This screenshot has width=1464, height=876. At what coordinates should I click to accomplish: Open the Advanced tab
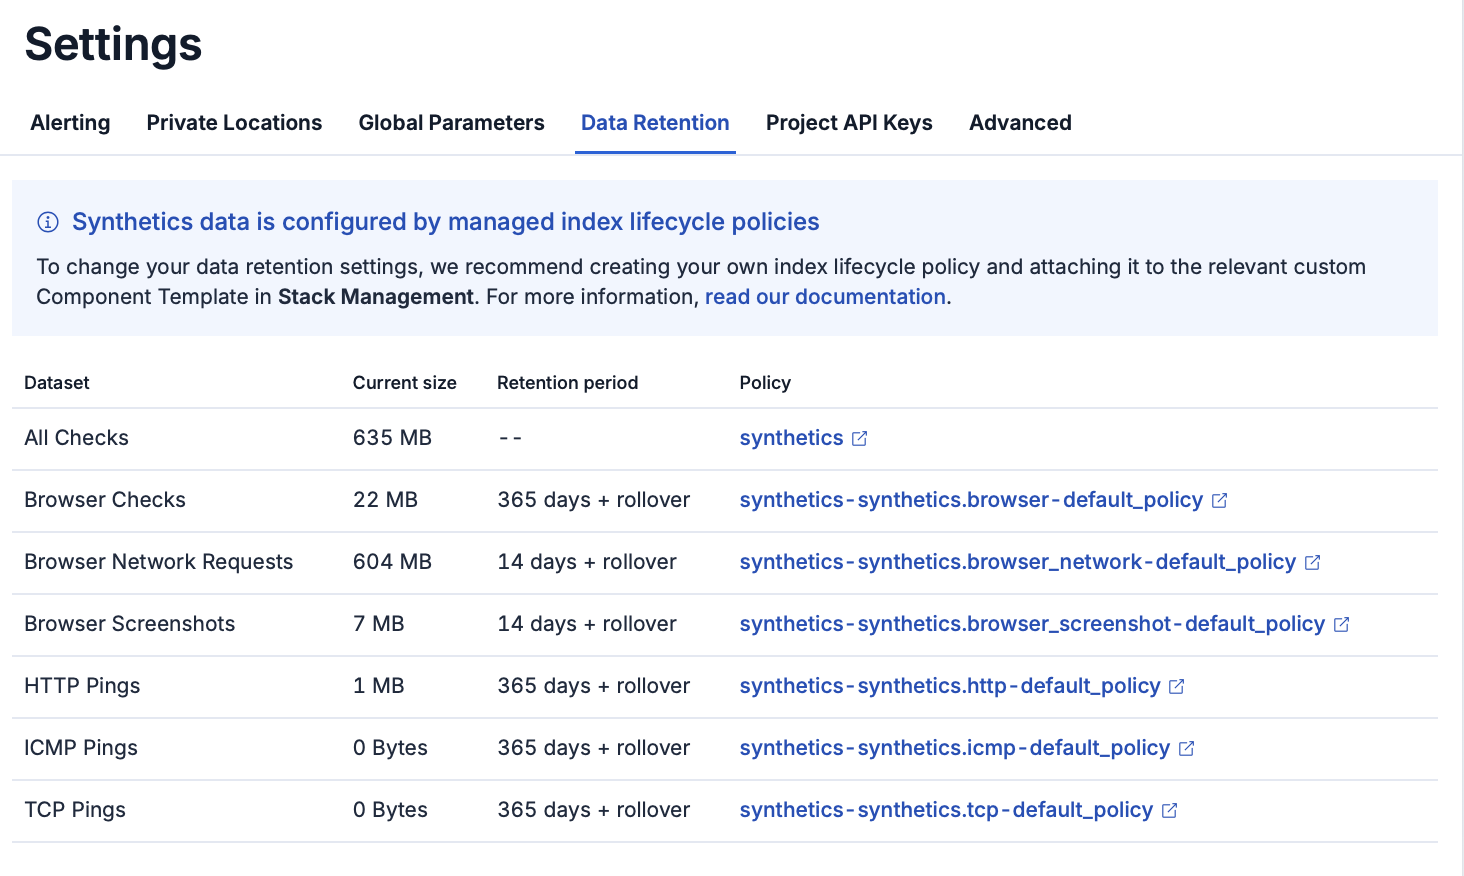coord(1020,122)
